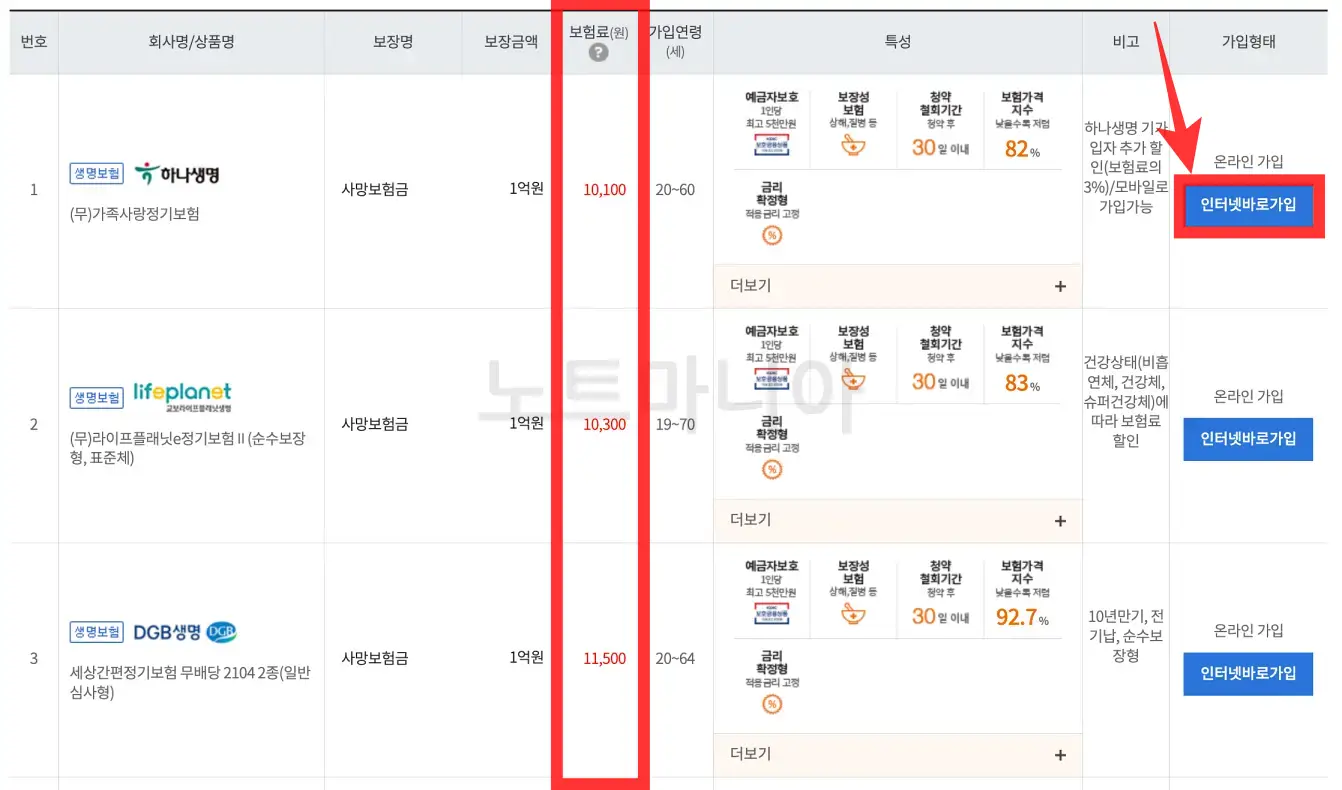Click 인터넷바로가입 button for DGB생명
1342x790 pixels.
(1247, 673)
